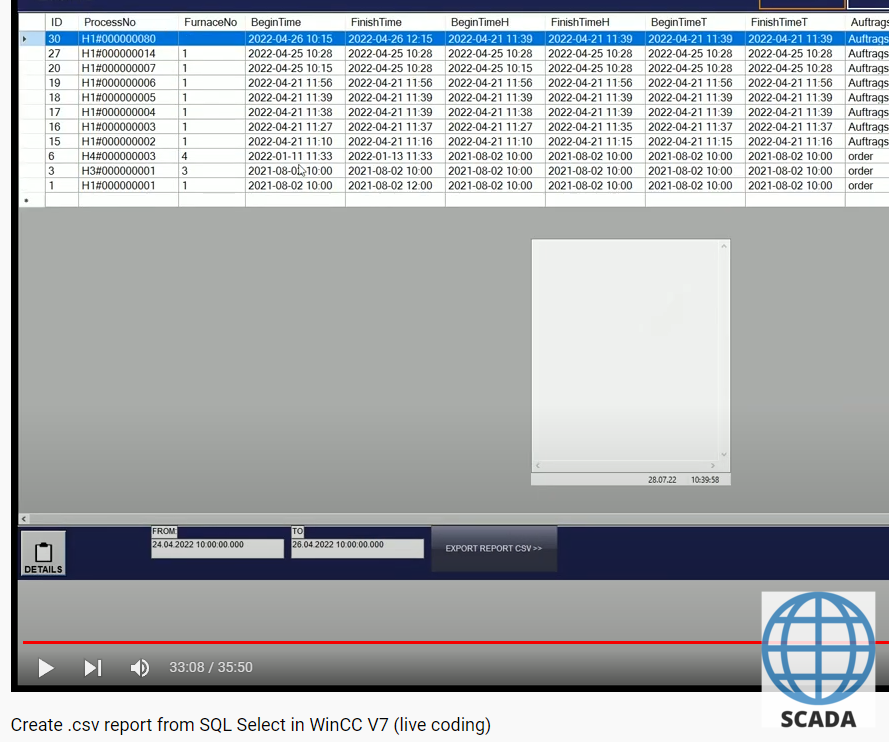Click the 28.07.22 date in the panel status bar
The image size is (889, 742).
click(661, 480)
